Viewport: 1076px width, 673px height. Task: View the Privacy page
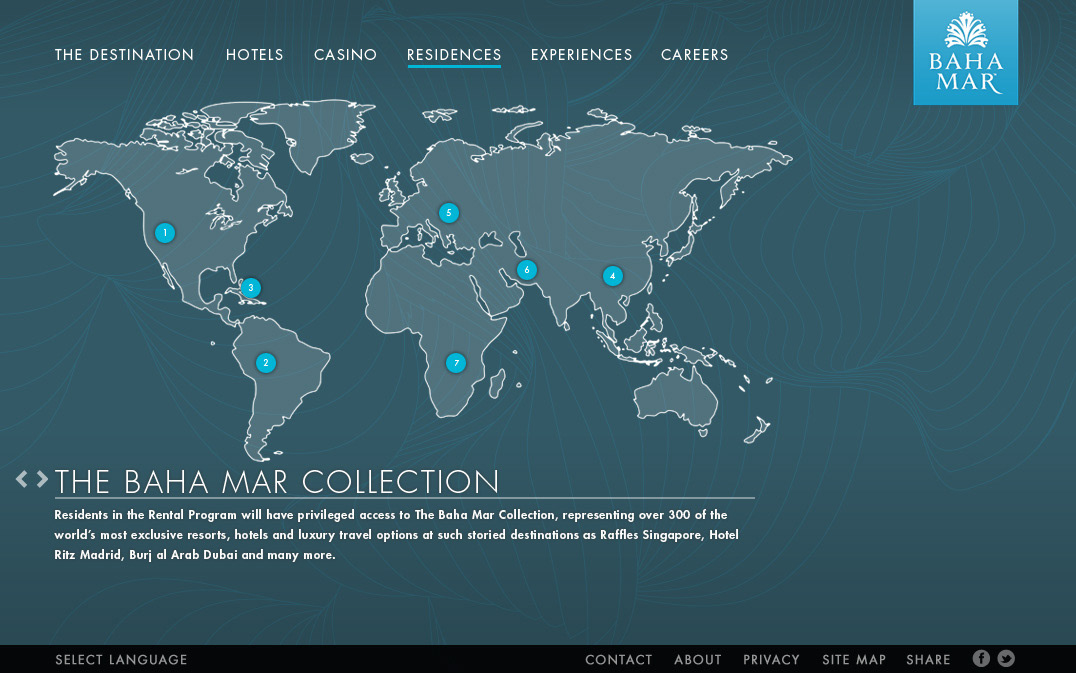pyautogui.click(x=771, y=659)
